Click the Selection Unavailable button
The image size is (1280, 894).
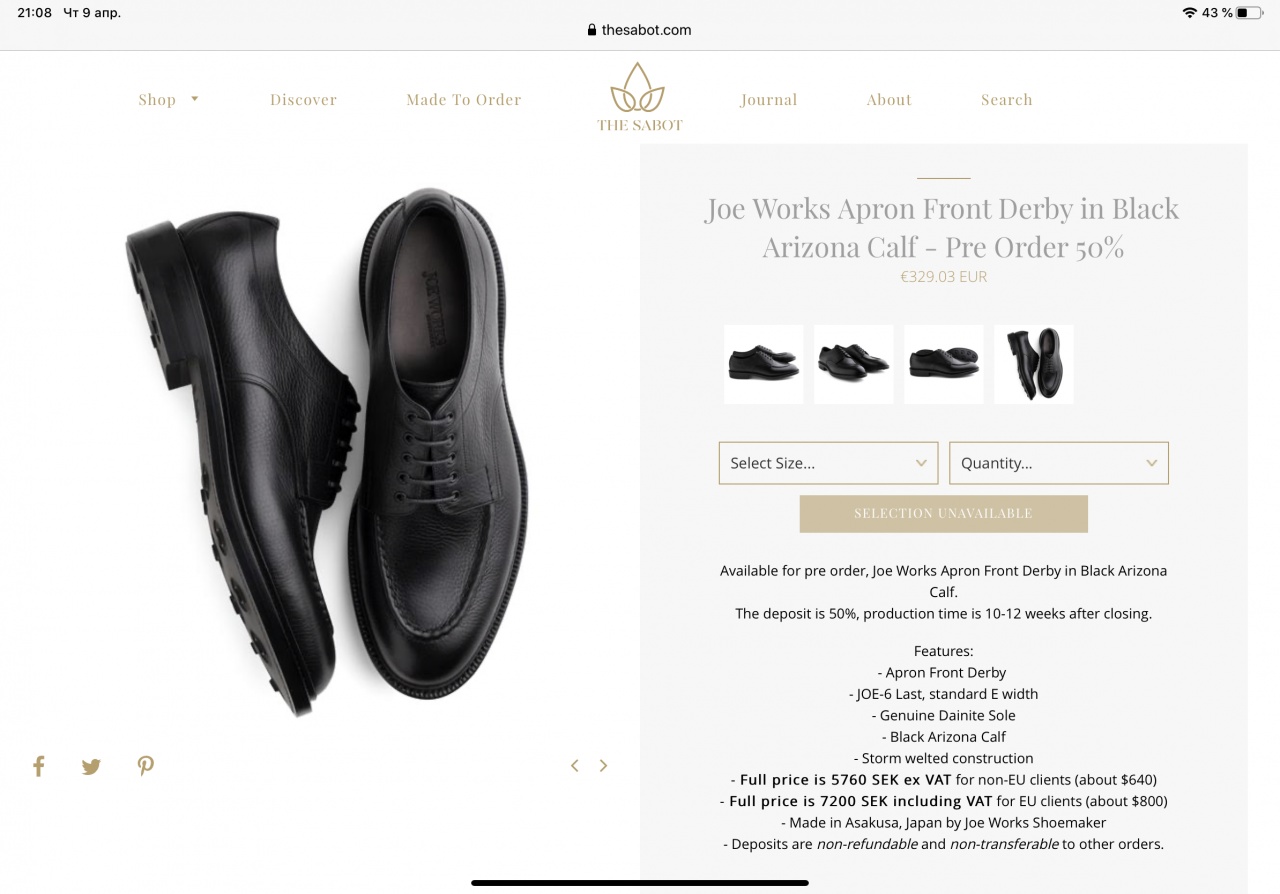click(x=943, y=513)
